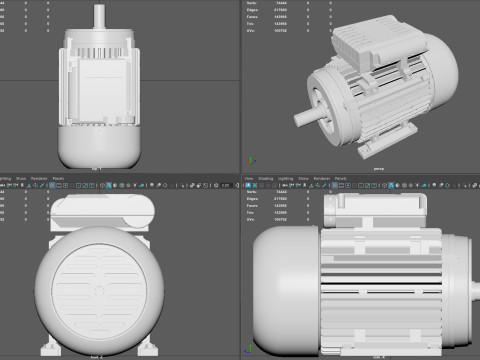Toggle isolate select in side view toolbar
Viewport: 480px width, 360px height.
pyautogui.click(x=465, y=185)
